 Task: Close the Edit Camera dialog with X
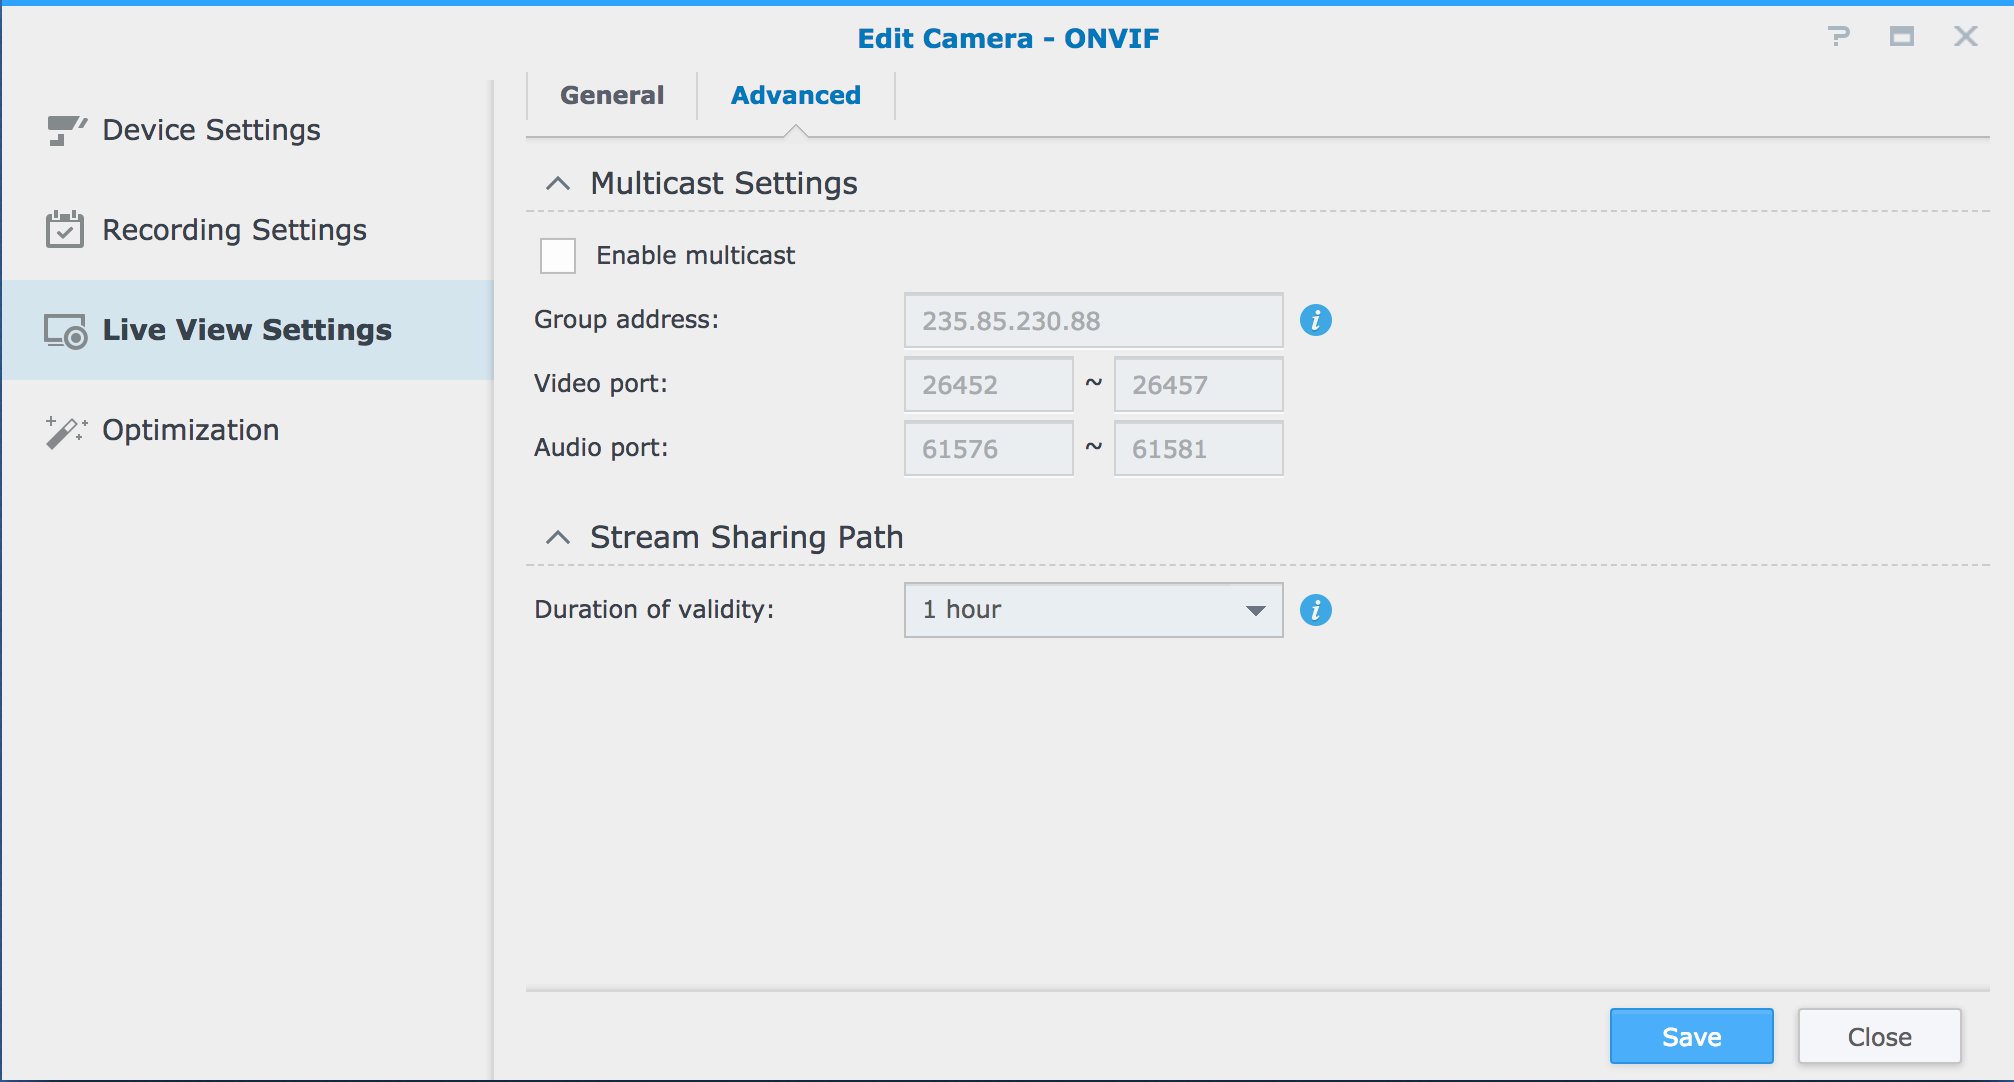[1965, 37]
